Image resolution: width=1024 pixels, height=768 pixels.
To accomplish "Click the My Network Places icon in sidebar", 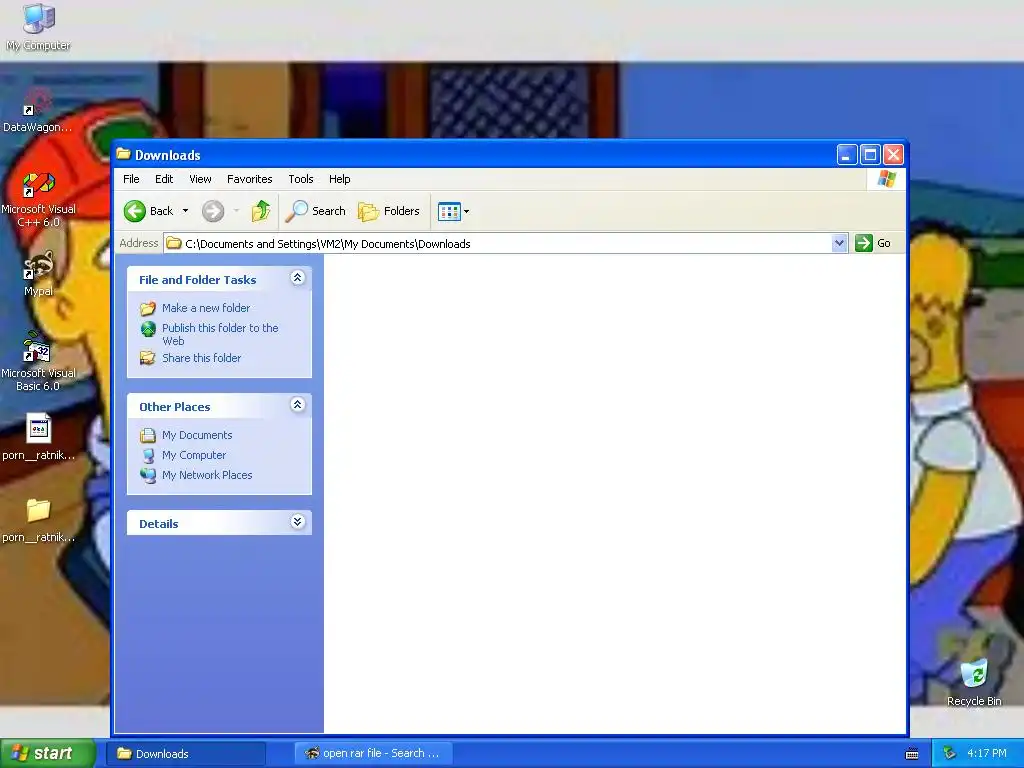I will 148,475.
